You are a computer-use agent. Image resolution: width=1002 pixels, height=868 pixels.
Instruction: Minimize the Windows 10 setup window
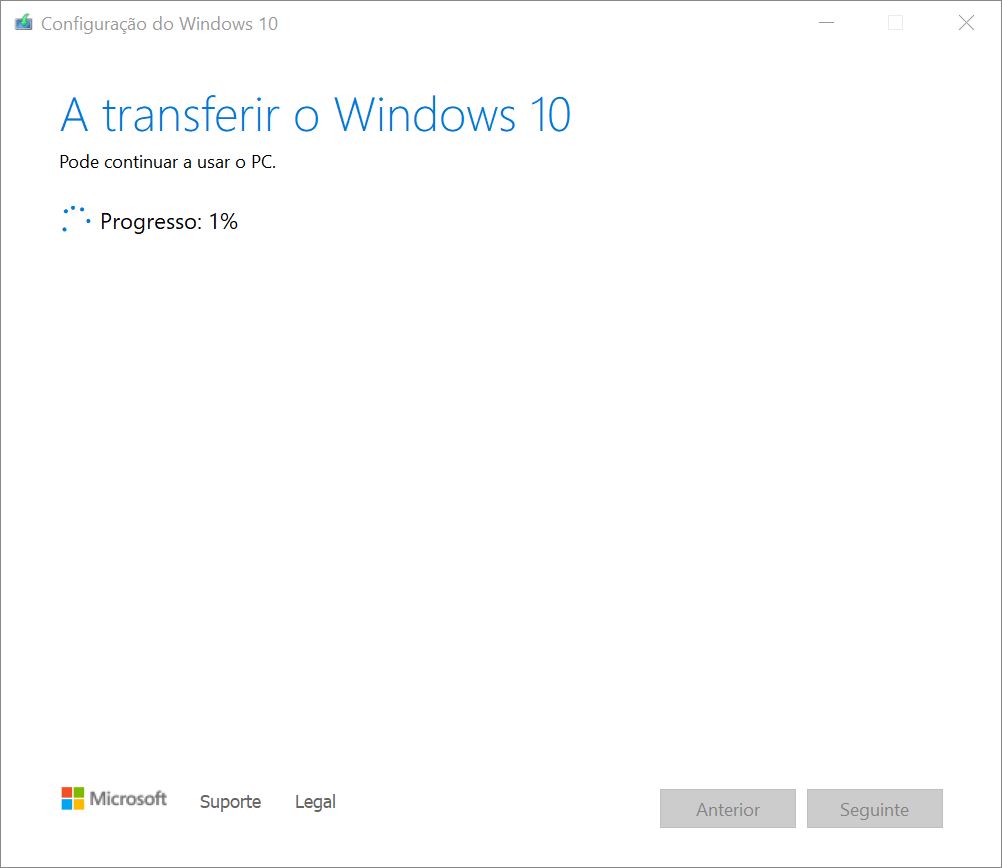pos(826,23)
